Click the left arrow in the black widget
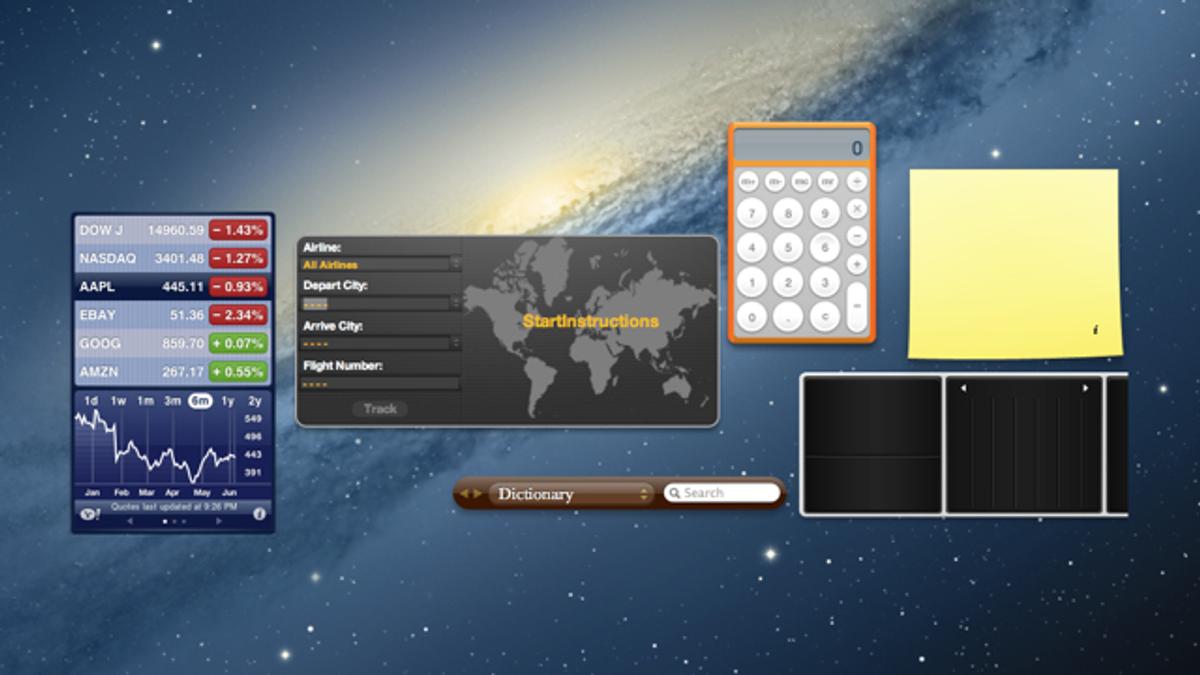The width and height of the screenshot is (1200, 675). (963, 388)
